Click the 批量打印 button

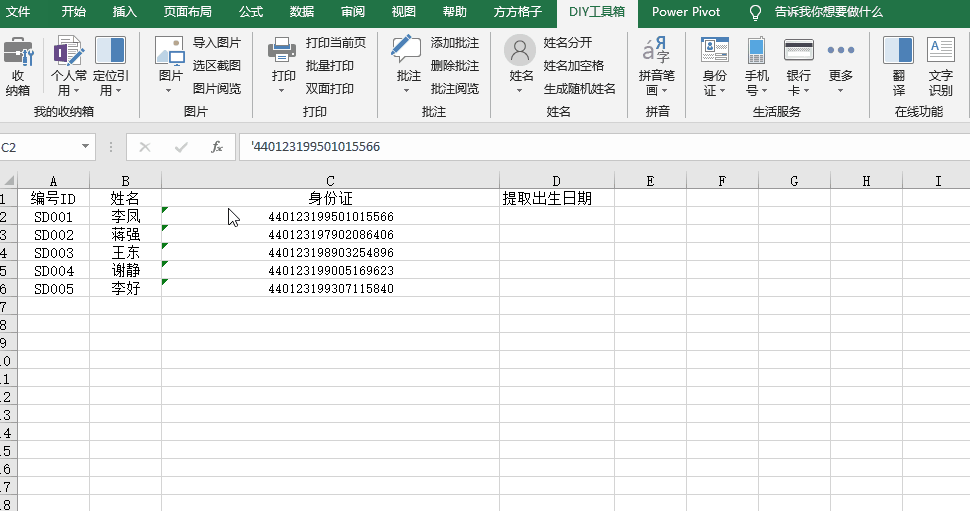coord(330,66)
